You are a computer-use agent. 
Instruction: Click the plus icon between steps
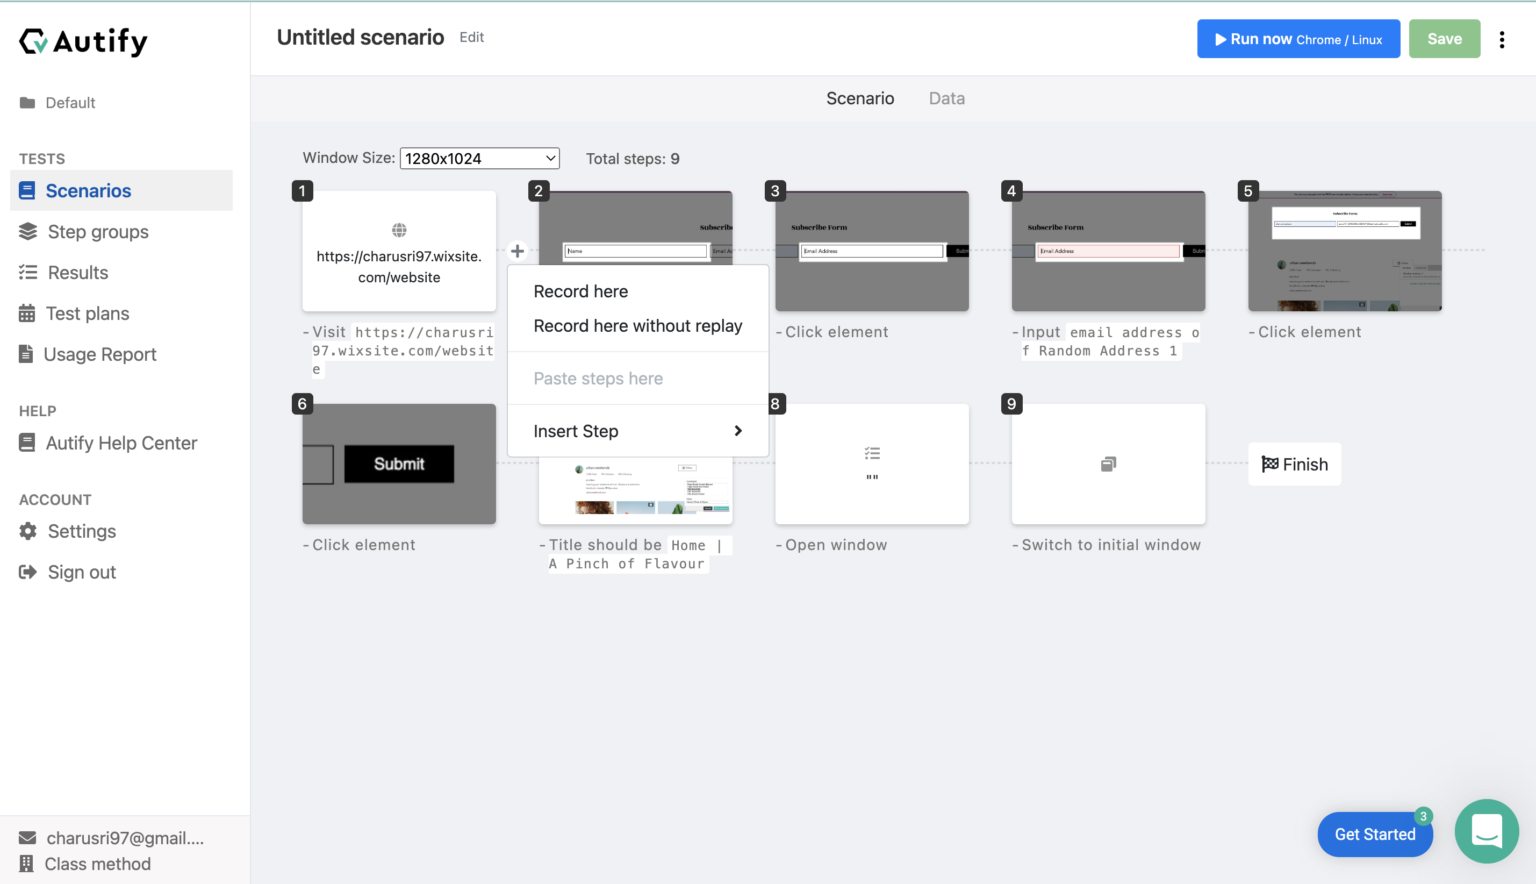tap(517, 251)
